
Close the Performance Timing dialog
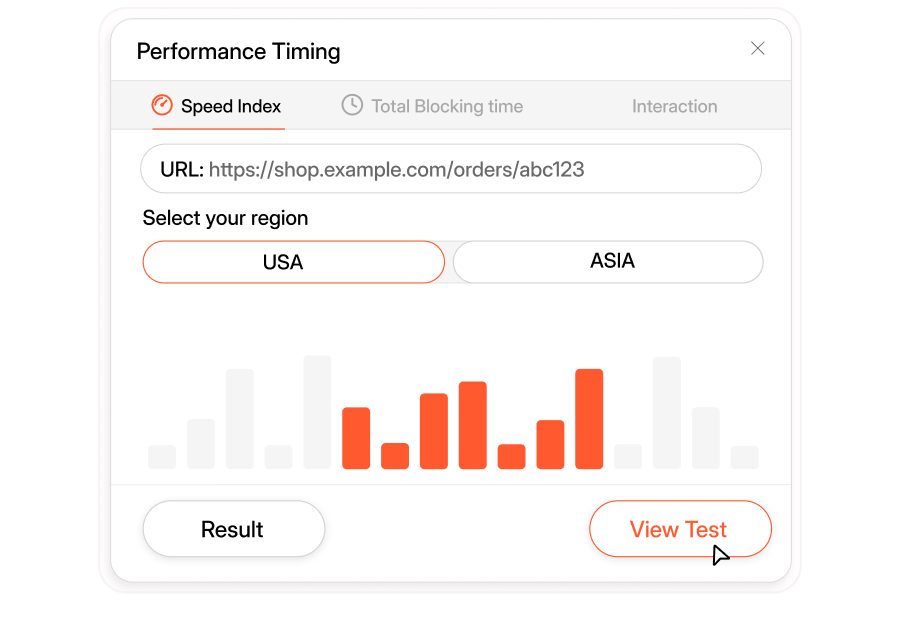[x=758, y=48]
